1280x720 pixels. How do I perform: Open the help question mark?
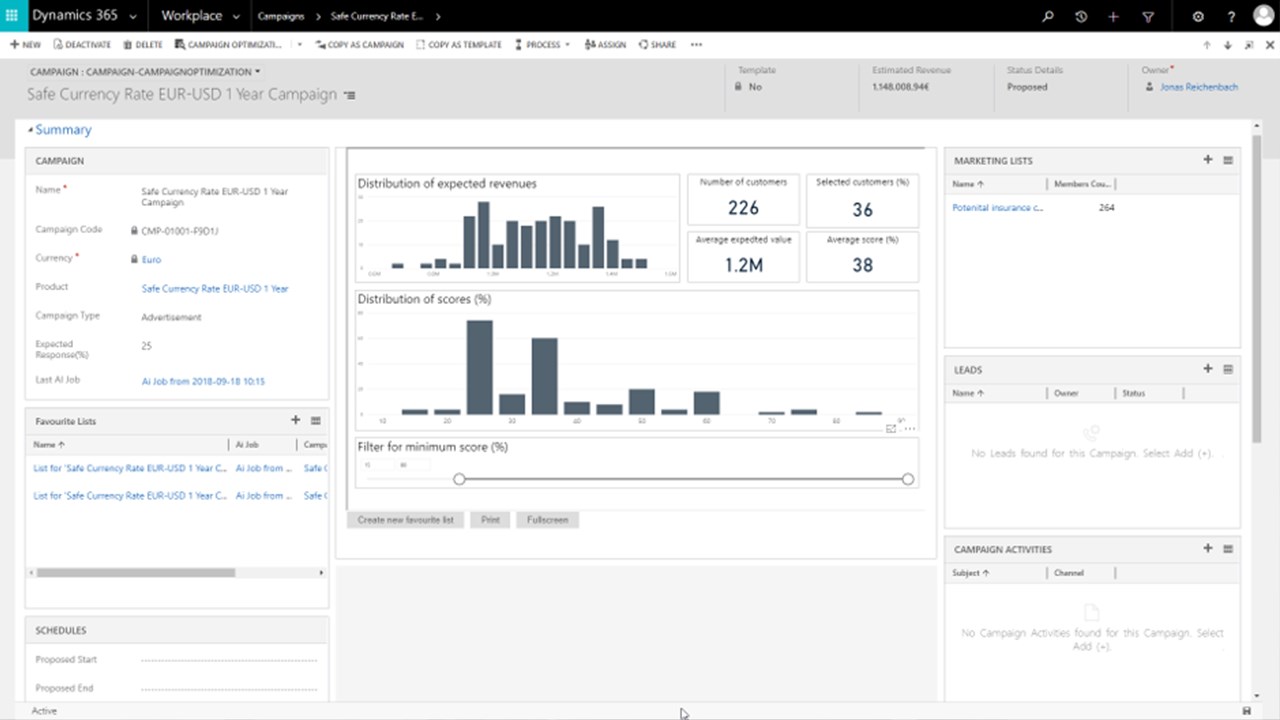click(x=1231, y=17)
